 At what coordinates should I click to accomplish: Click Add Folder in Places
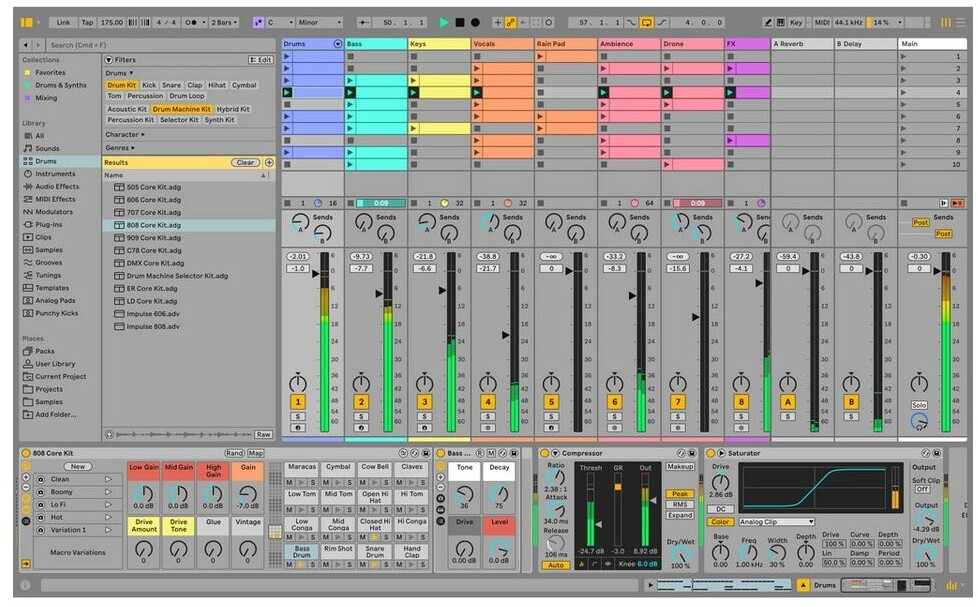coord(56,414)
